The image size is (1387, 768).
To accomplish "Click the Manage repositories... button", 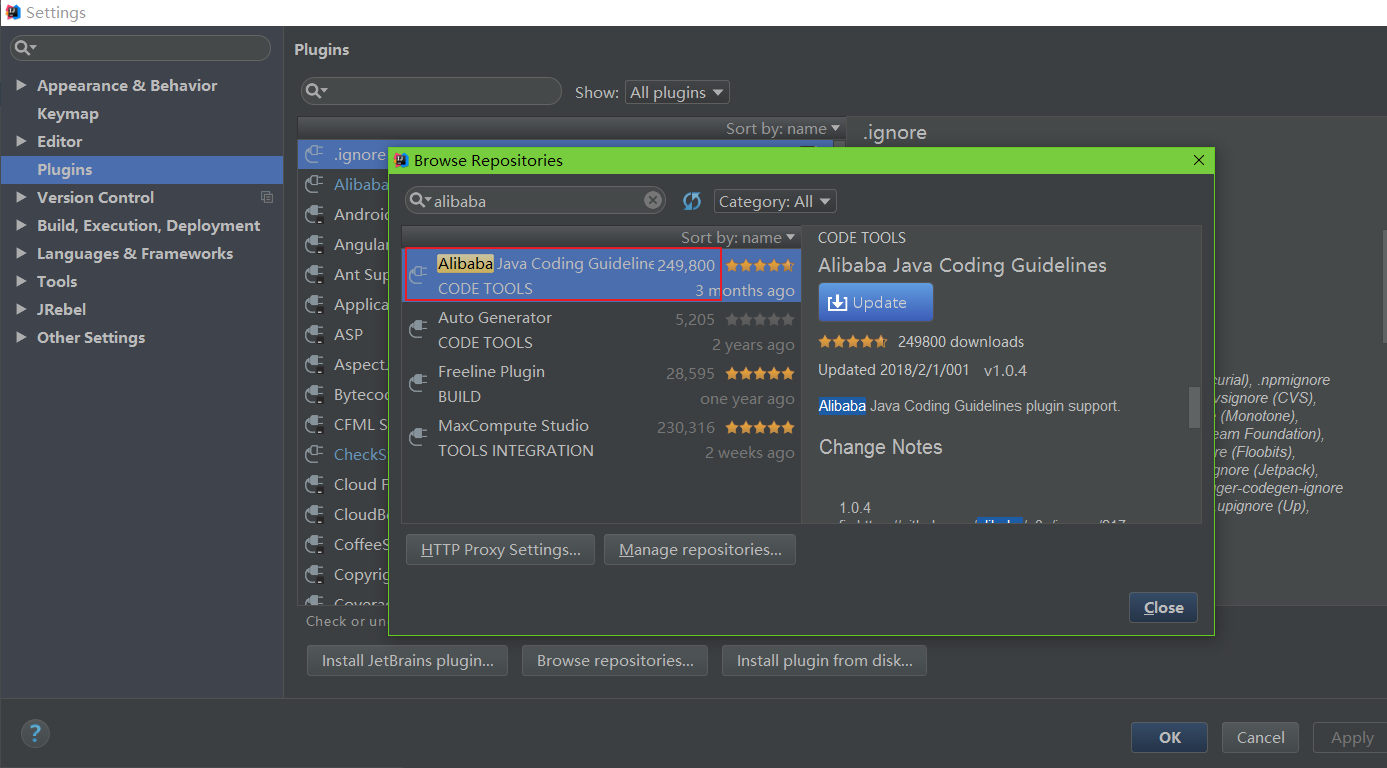I will click(x=700, y=550).
